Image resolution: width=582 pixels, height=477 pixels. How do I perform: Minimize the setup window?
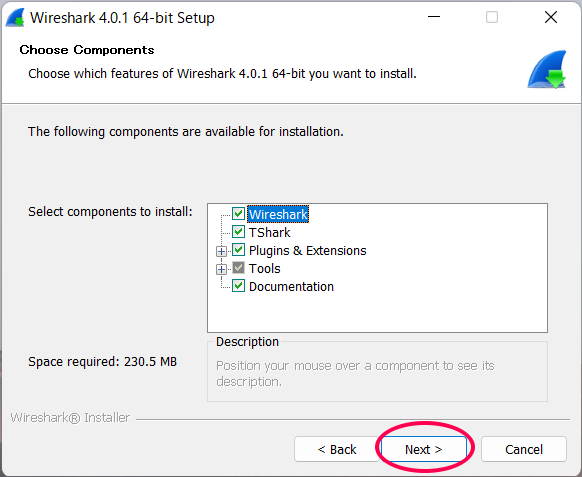point(434,17)
